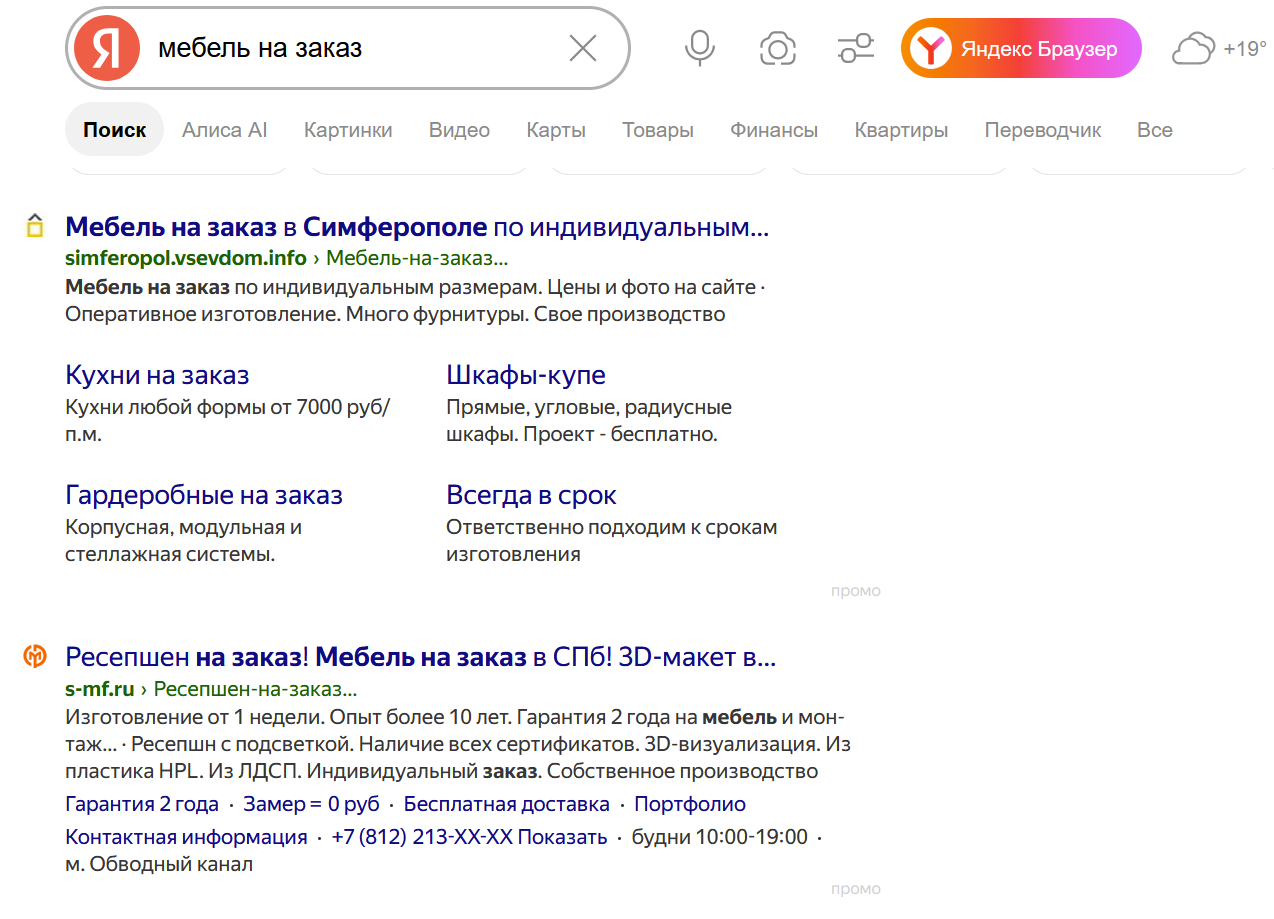The width and height of the screenshot is (1274, 919).
Task: Click the 'будни 10:00-19:00' working hours text
Action: tap(720, 837)
